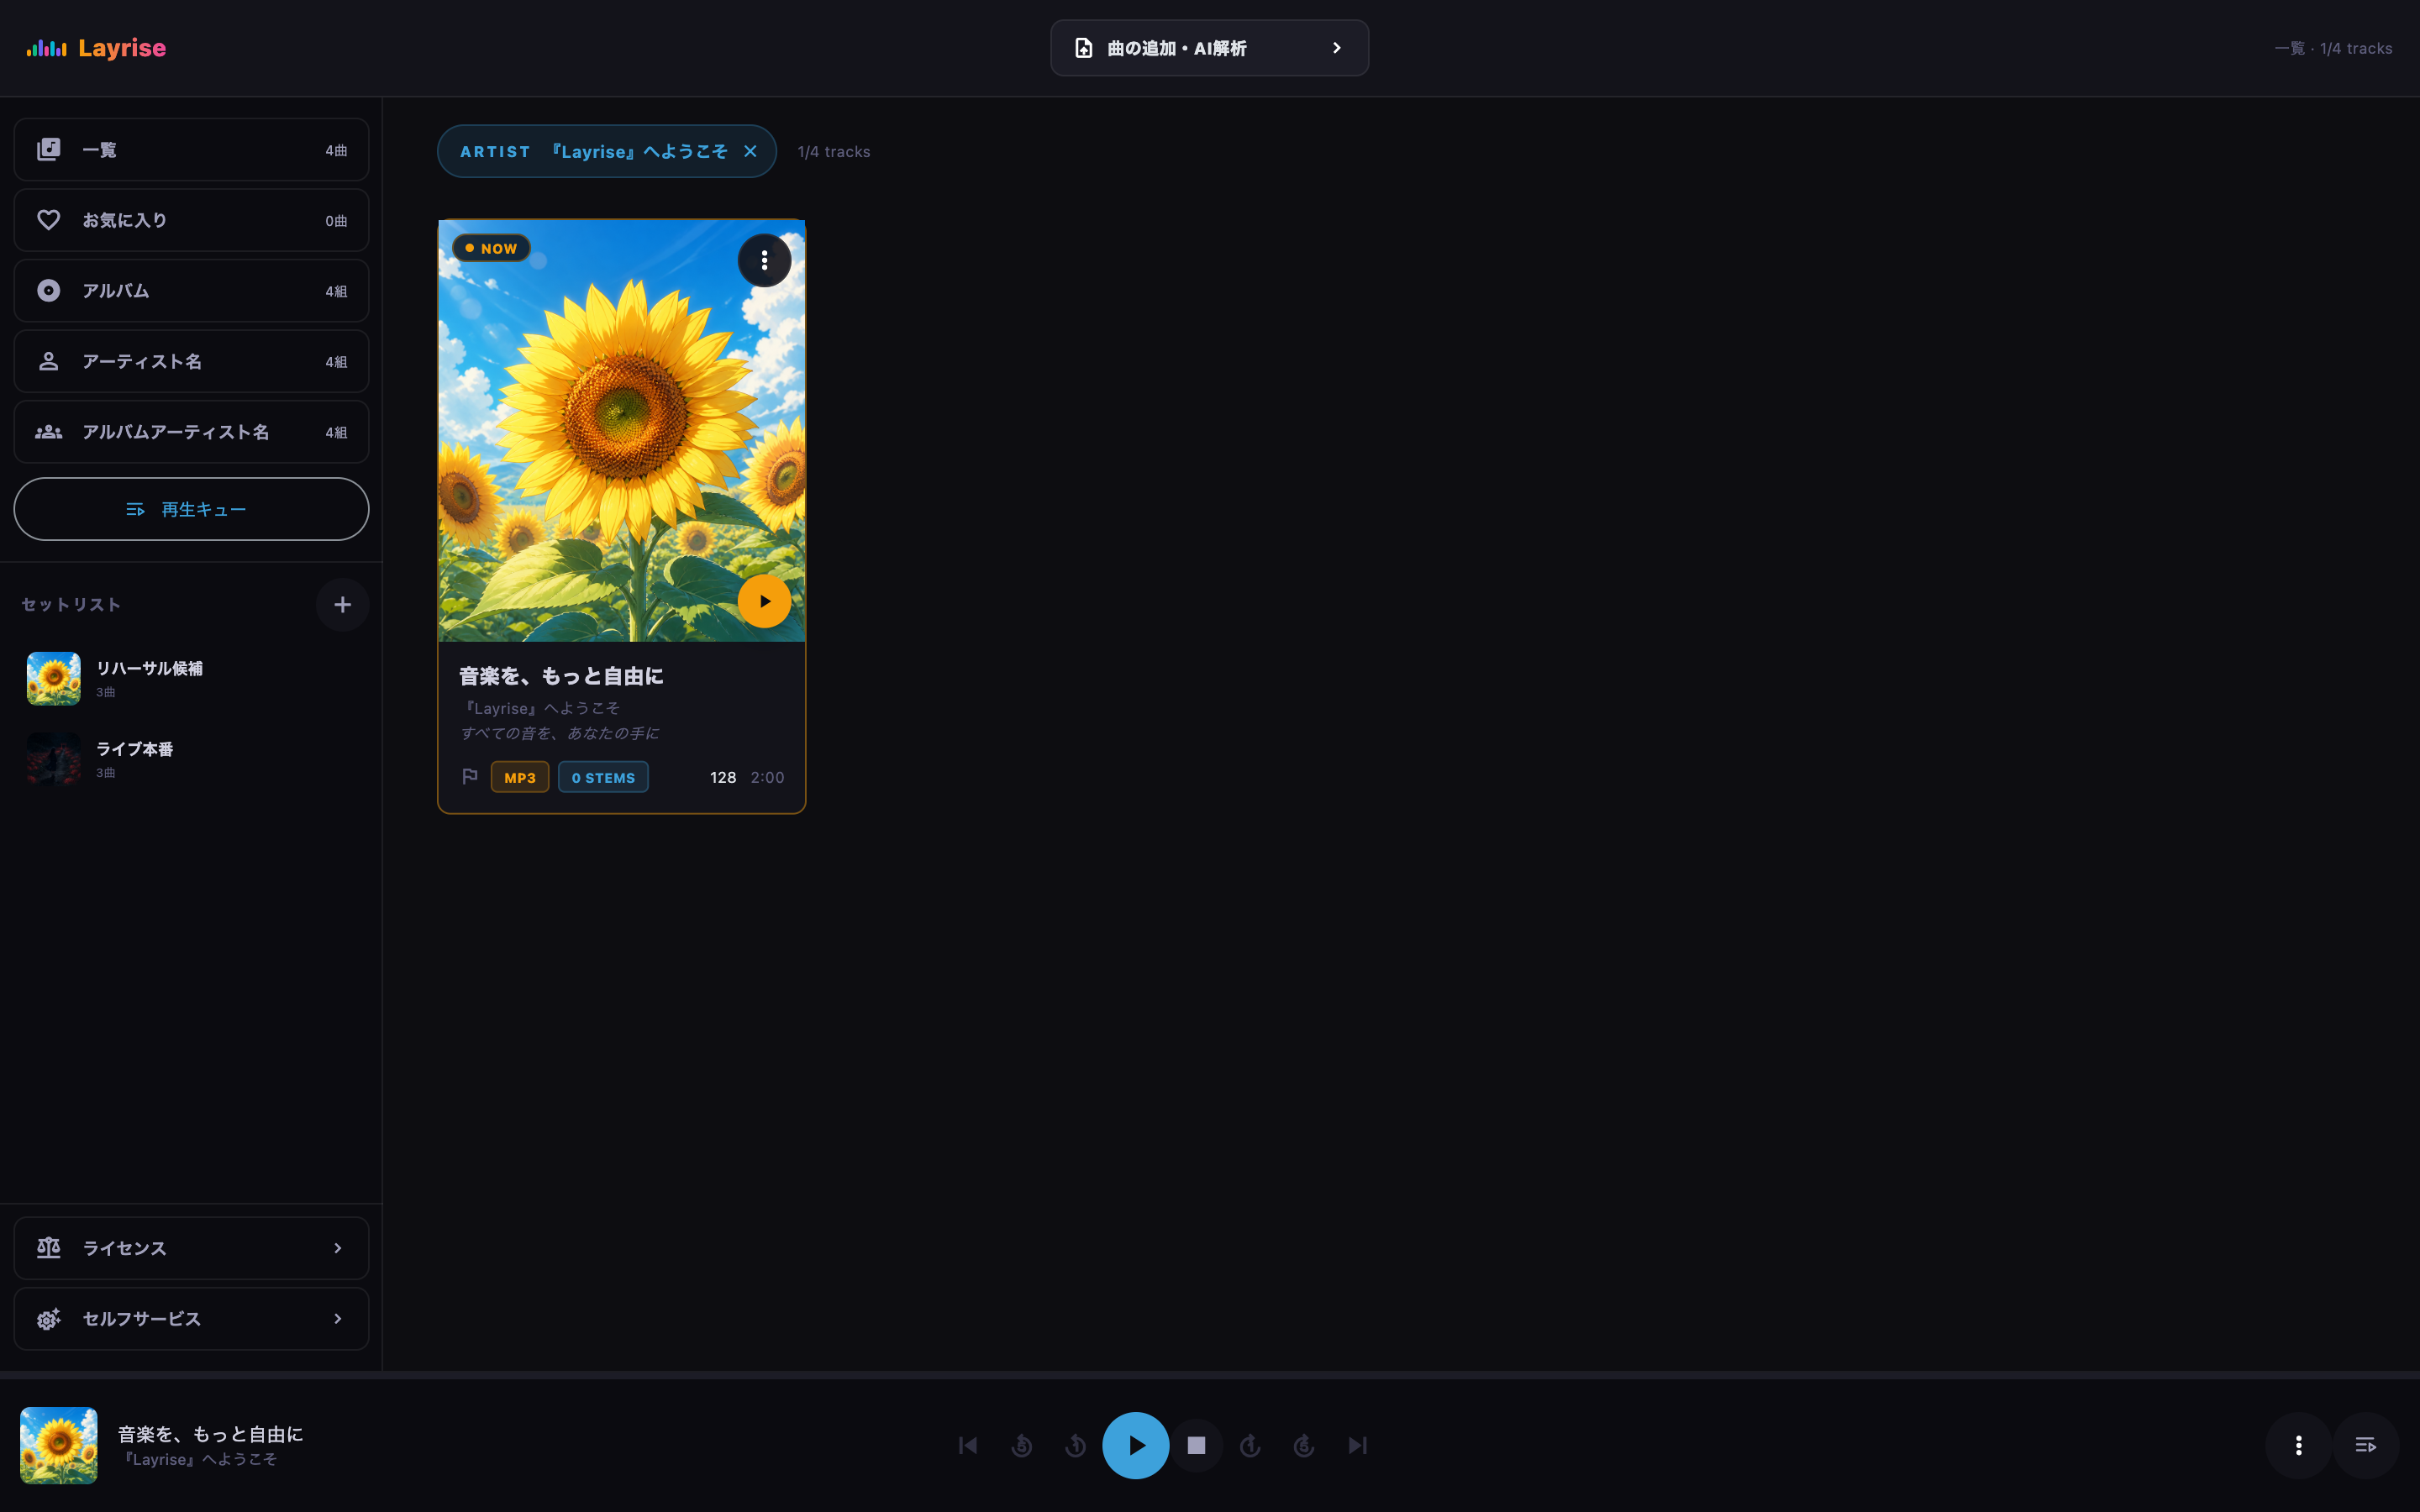Click the セットリスト section heading
The image size is (2420, 1512).
pos(71,604)
